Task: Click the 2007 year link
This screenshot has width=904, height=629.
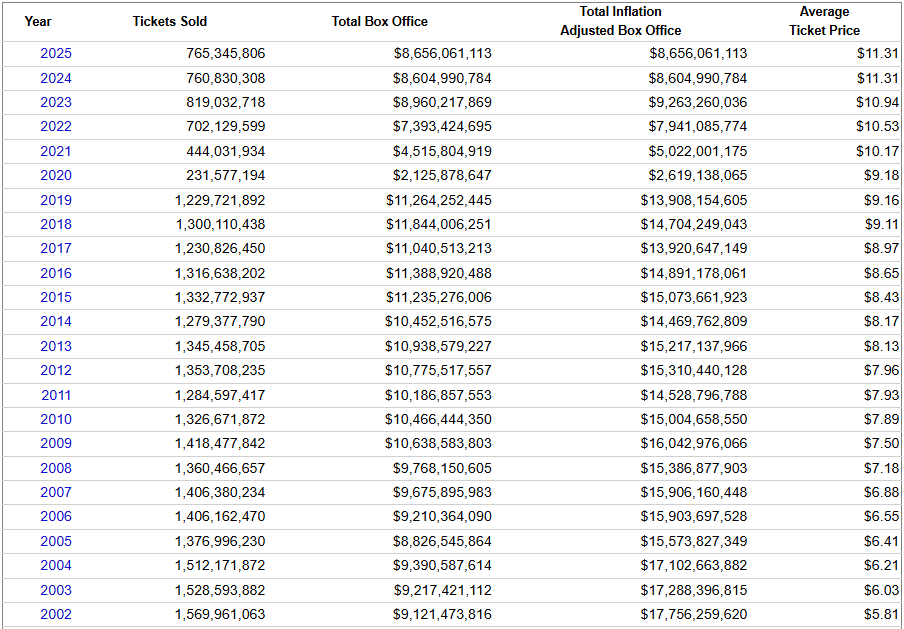Action: coord(56,492)
